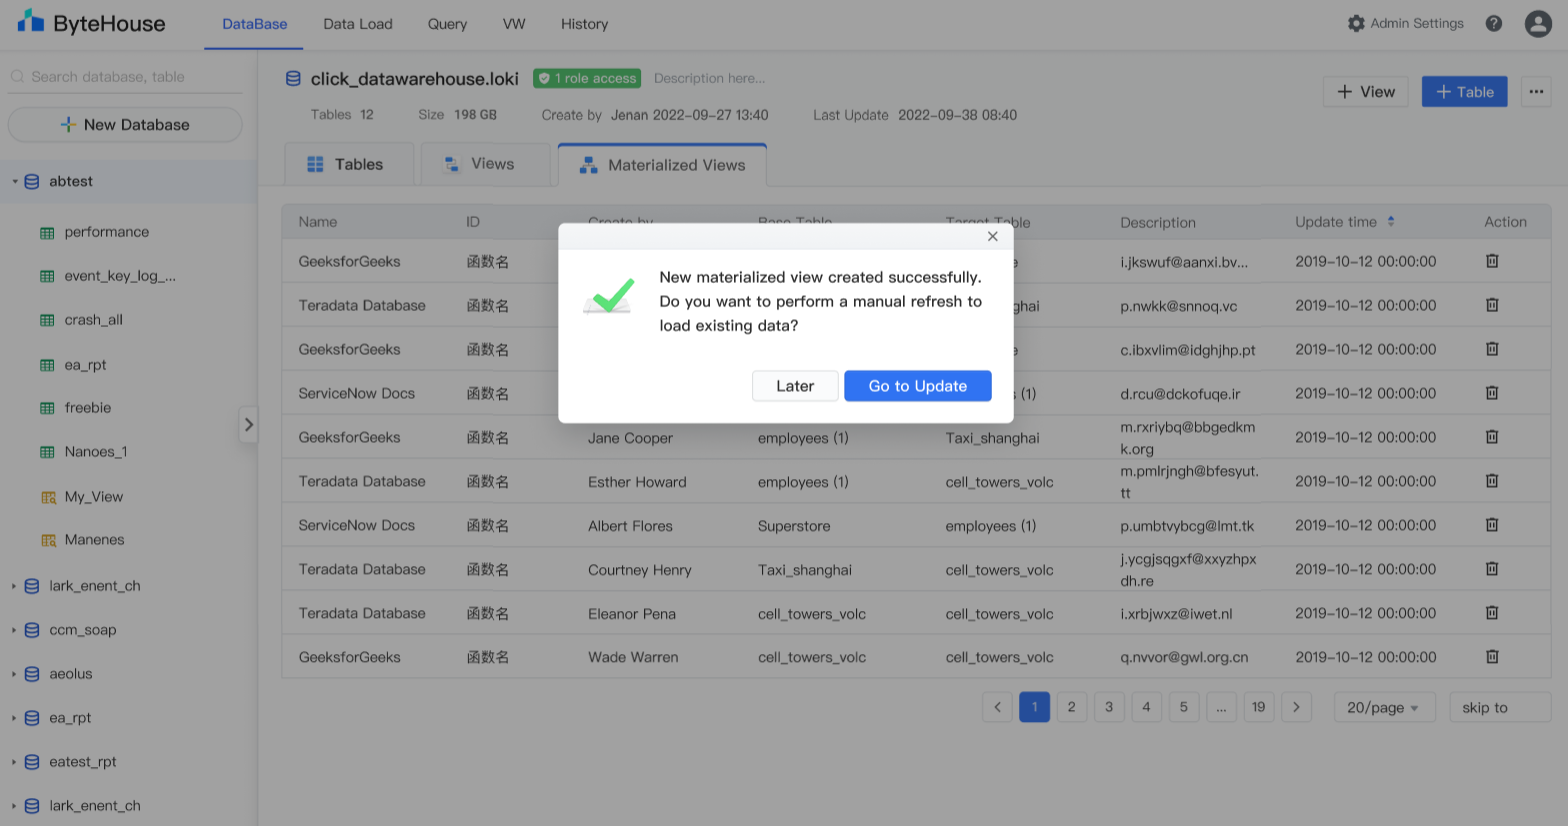
Task: Collapse the abtest database tree
Action: pyautogui.click(x=15, y=182)
